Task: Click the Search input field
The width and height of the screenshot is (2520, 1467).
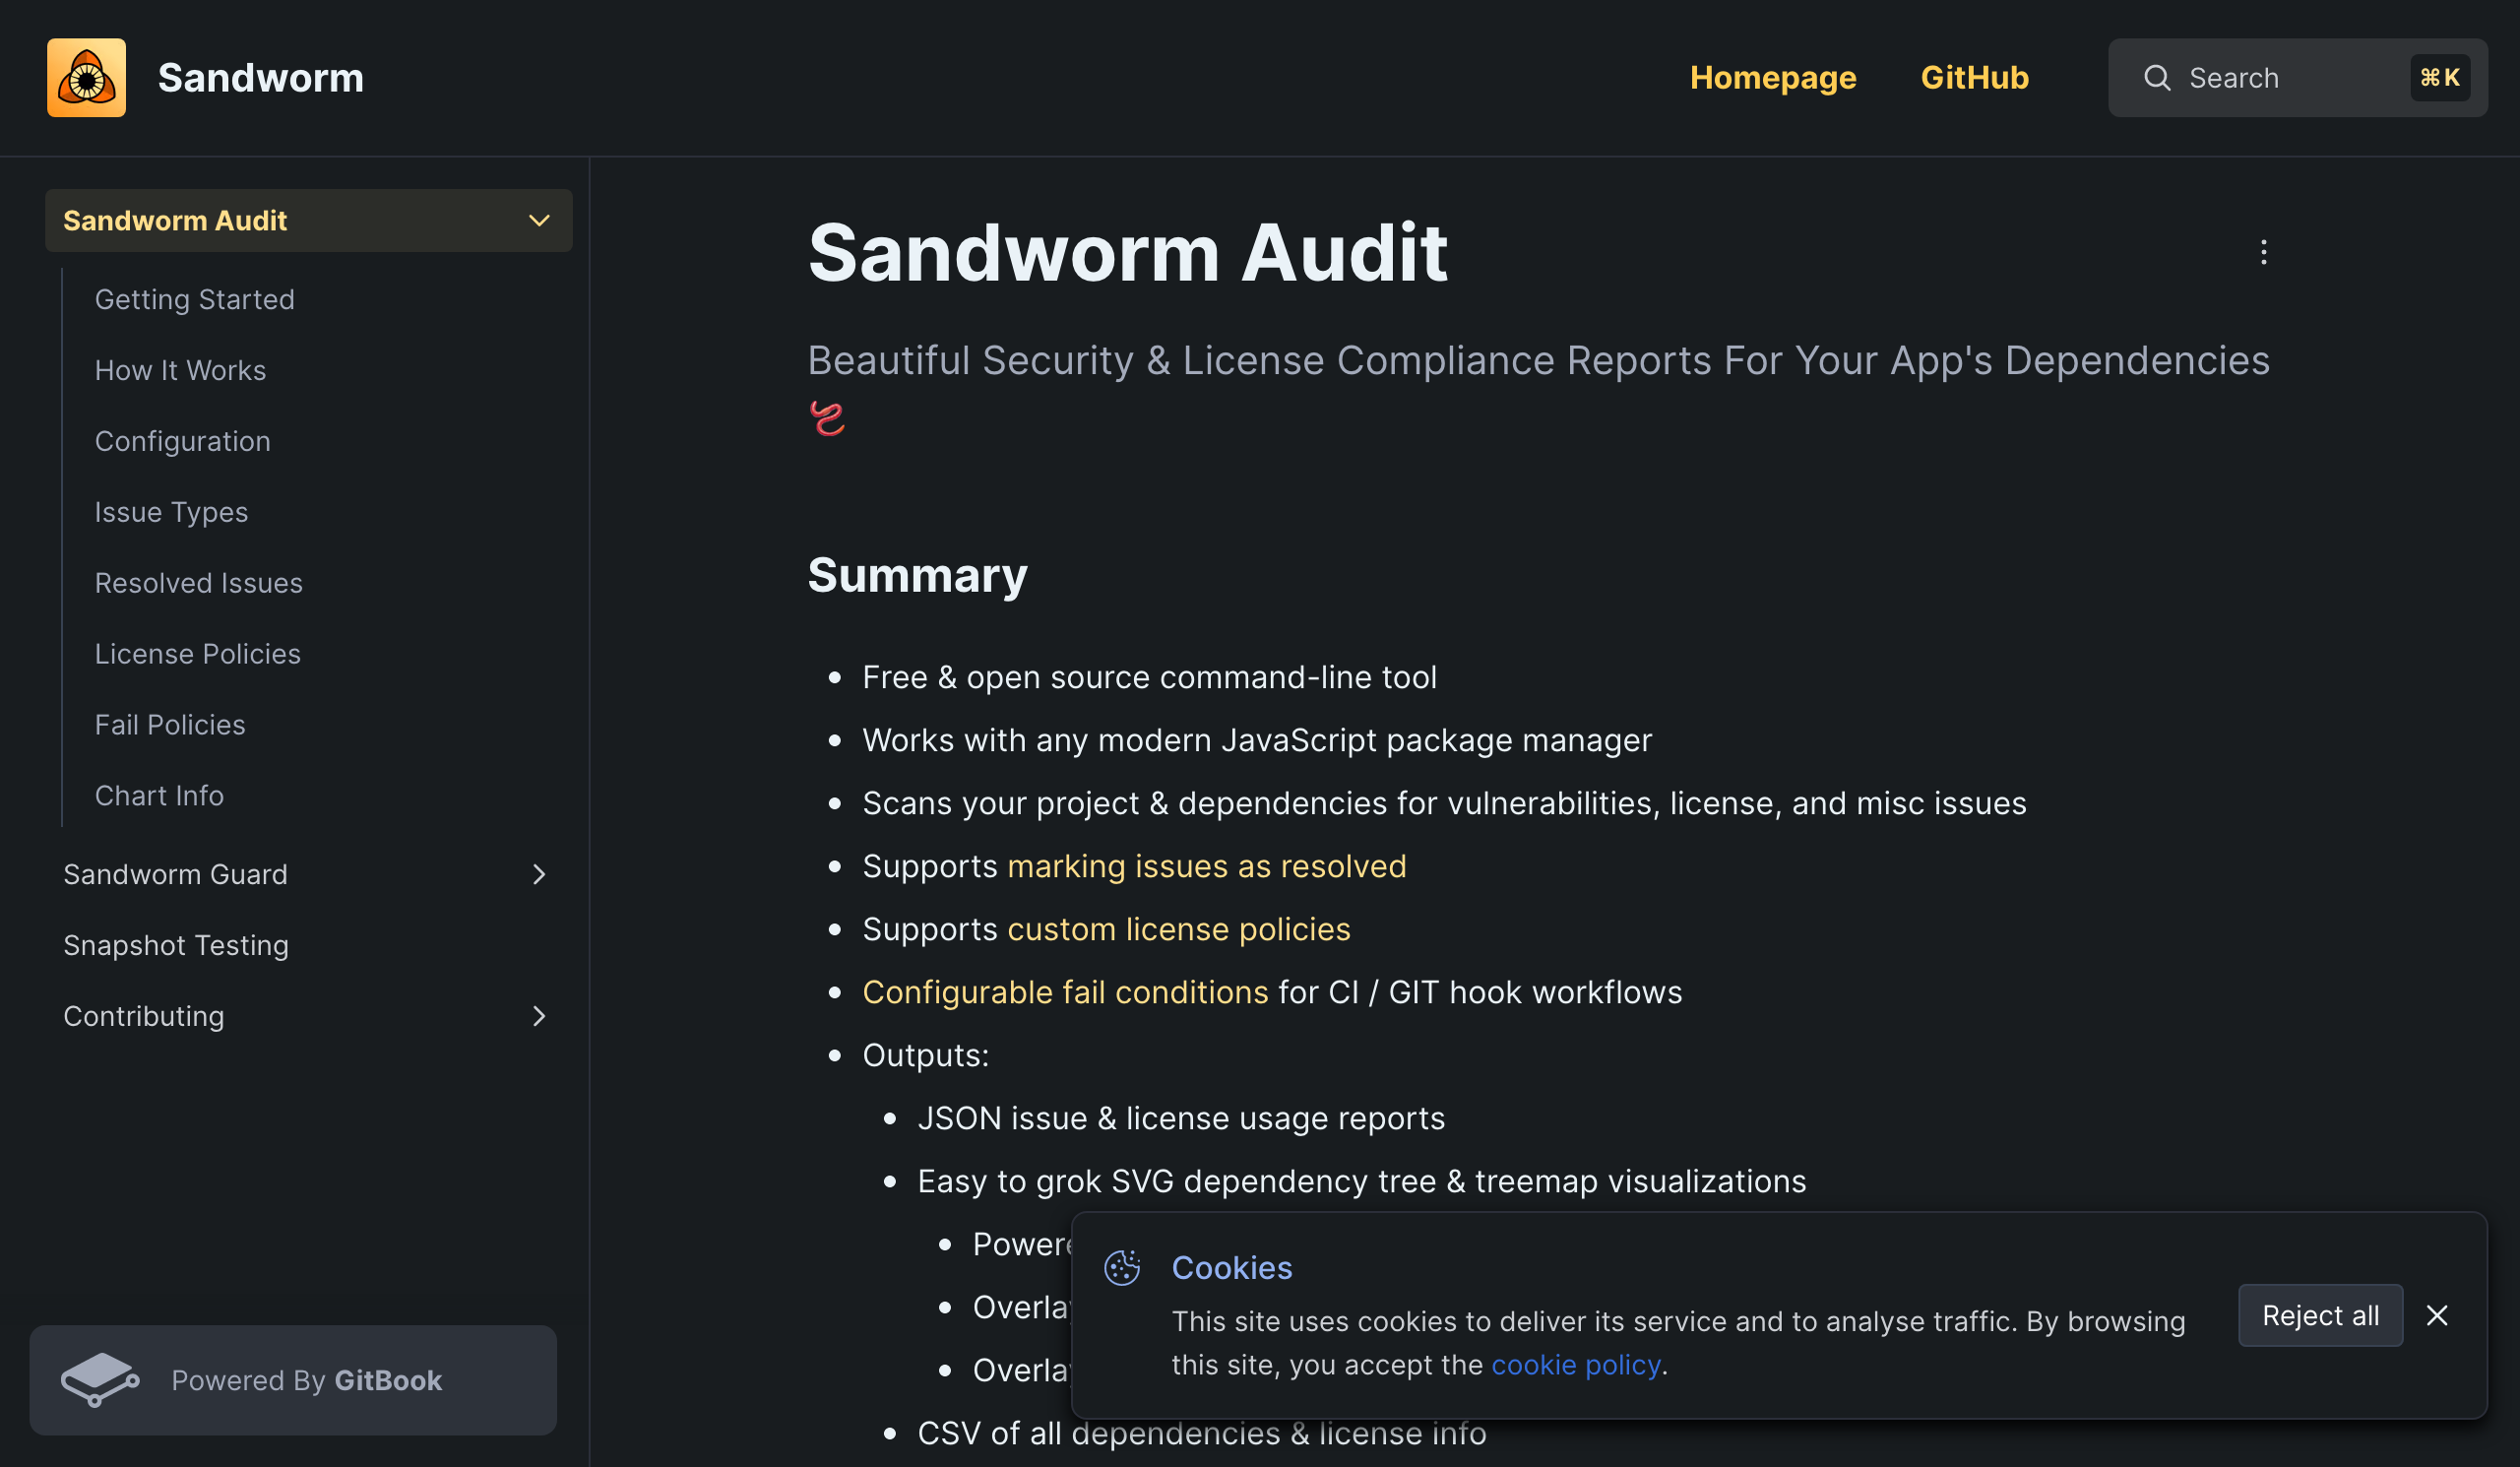Action: pyautogui.click(x=2297, y=78)
